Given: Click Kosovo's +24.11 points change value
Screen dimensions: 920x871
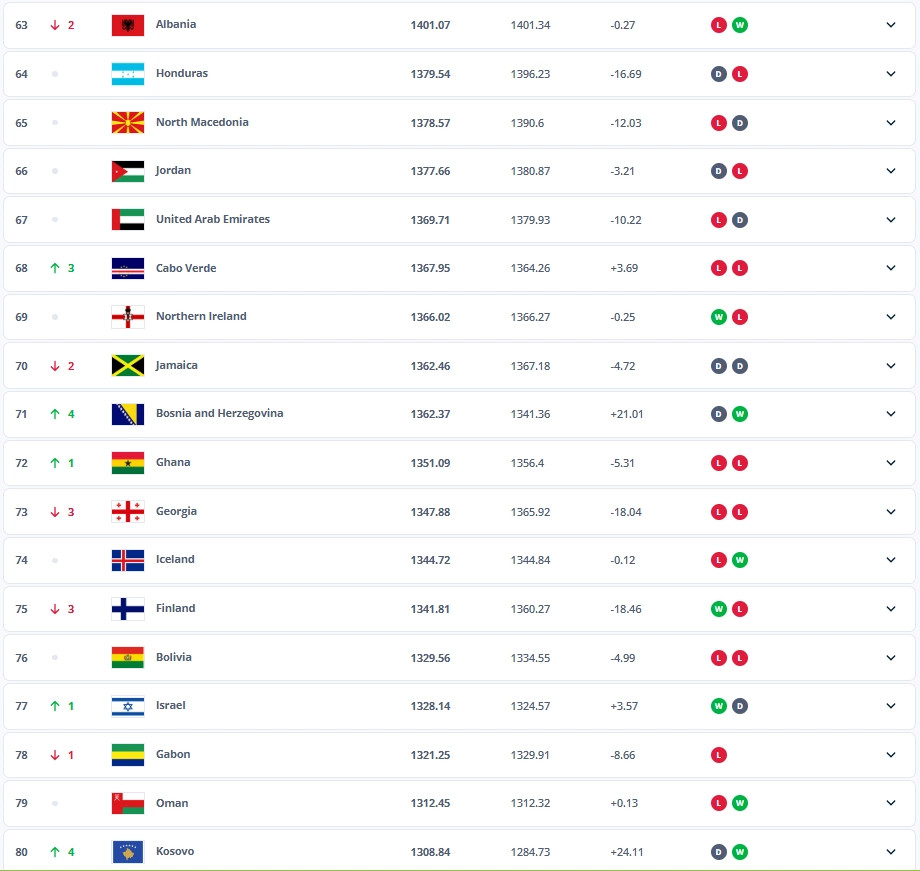Looking at the screenshot, I should click(x=626, y=852).
